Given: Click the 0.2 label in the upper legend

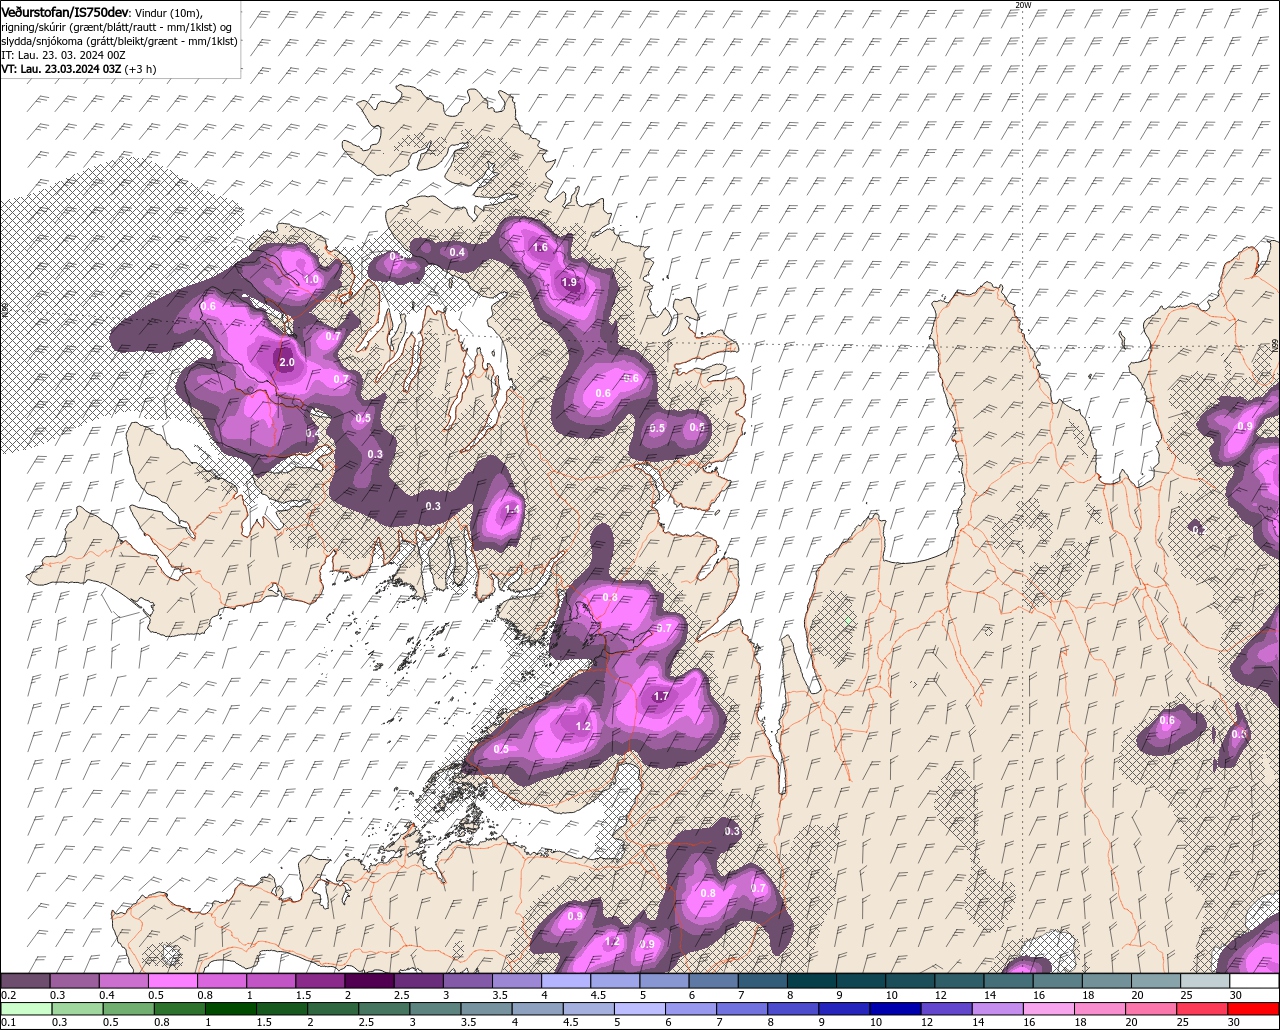Looking at the screenshot, I should (x=8, y=996).
